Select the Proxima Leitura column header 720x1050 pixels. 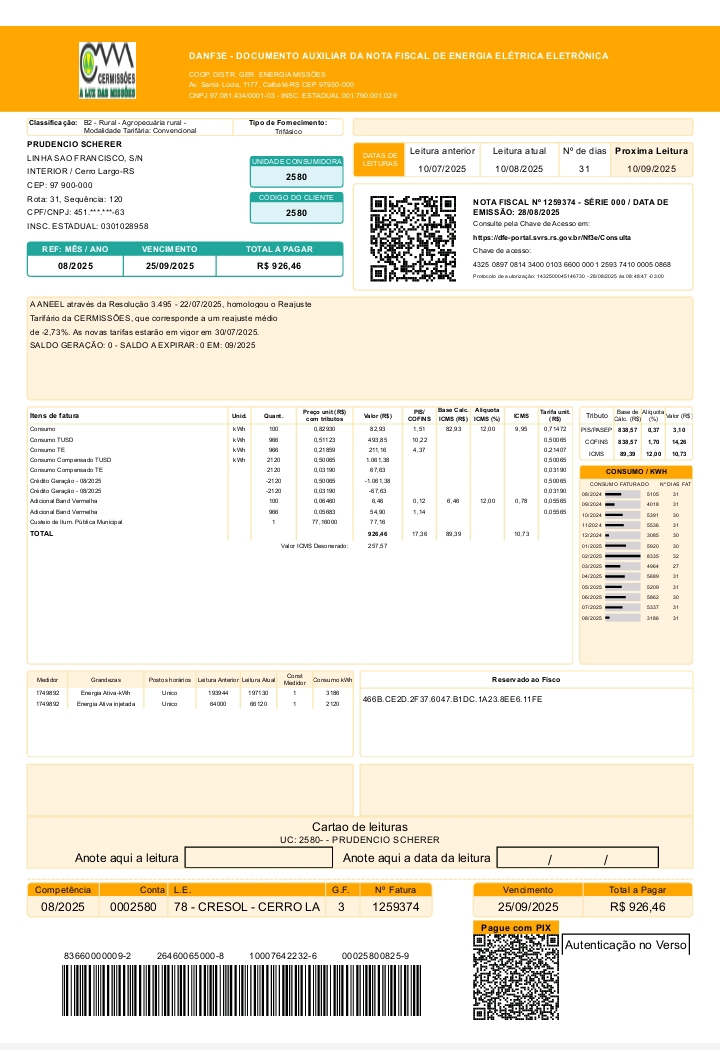tap(651, 151)
